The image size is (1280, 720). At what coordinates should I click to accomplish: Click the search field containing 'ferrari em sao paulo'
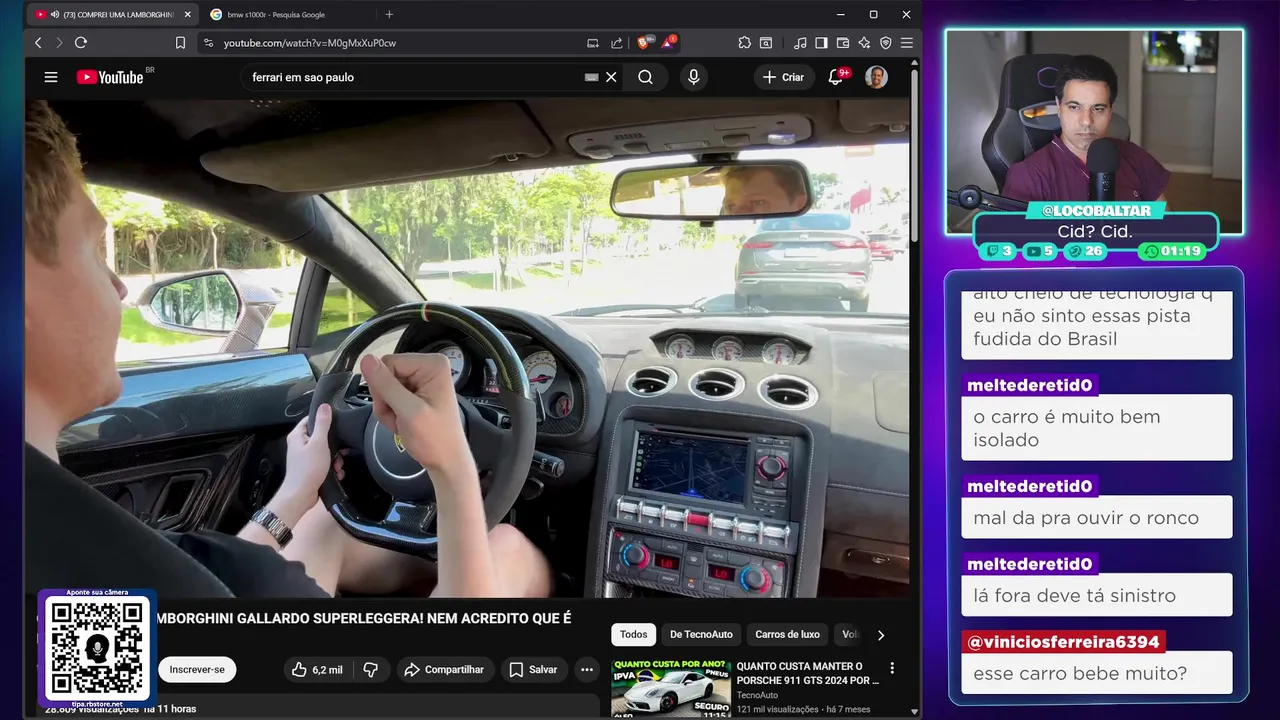(415, 77)
